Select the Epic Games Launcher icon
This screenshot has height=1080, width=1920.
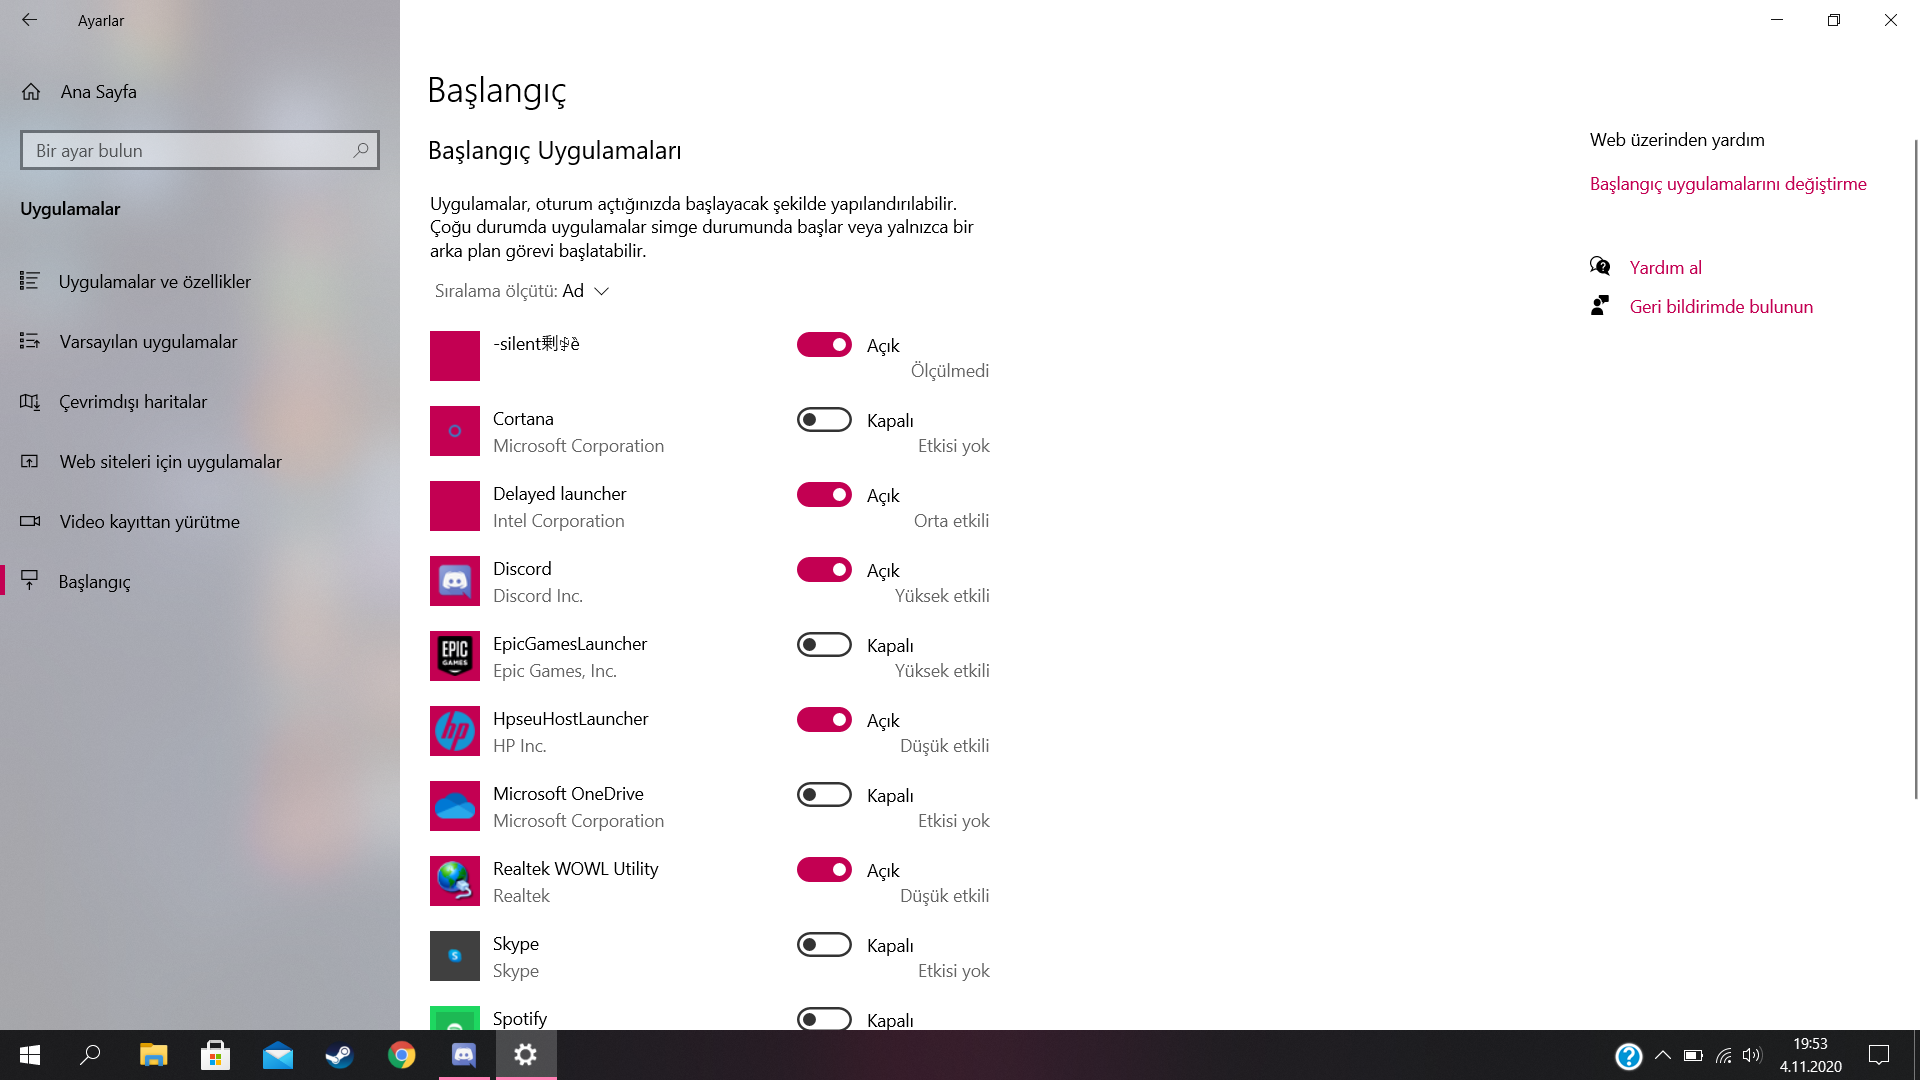455,656
